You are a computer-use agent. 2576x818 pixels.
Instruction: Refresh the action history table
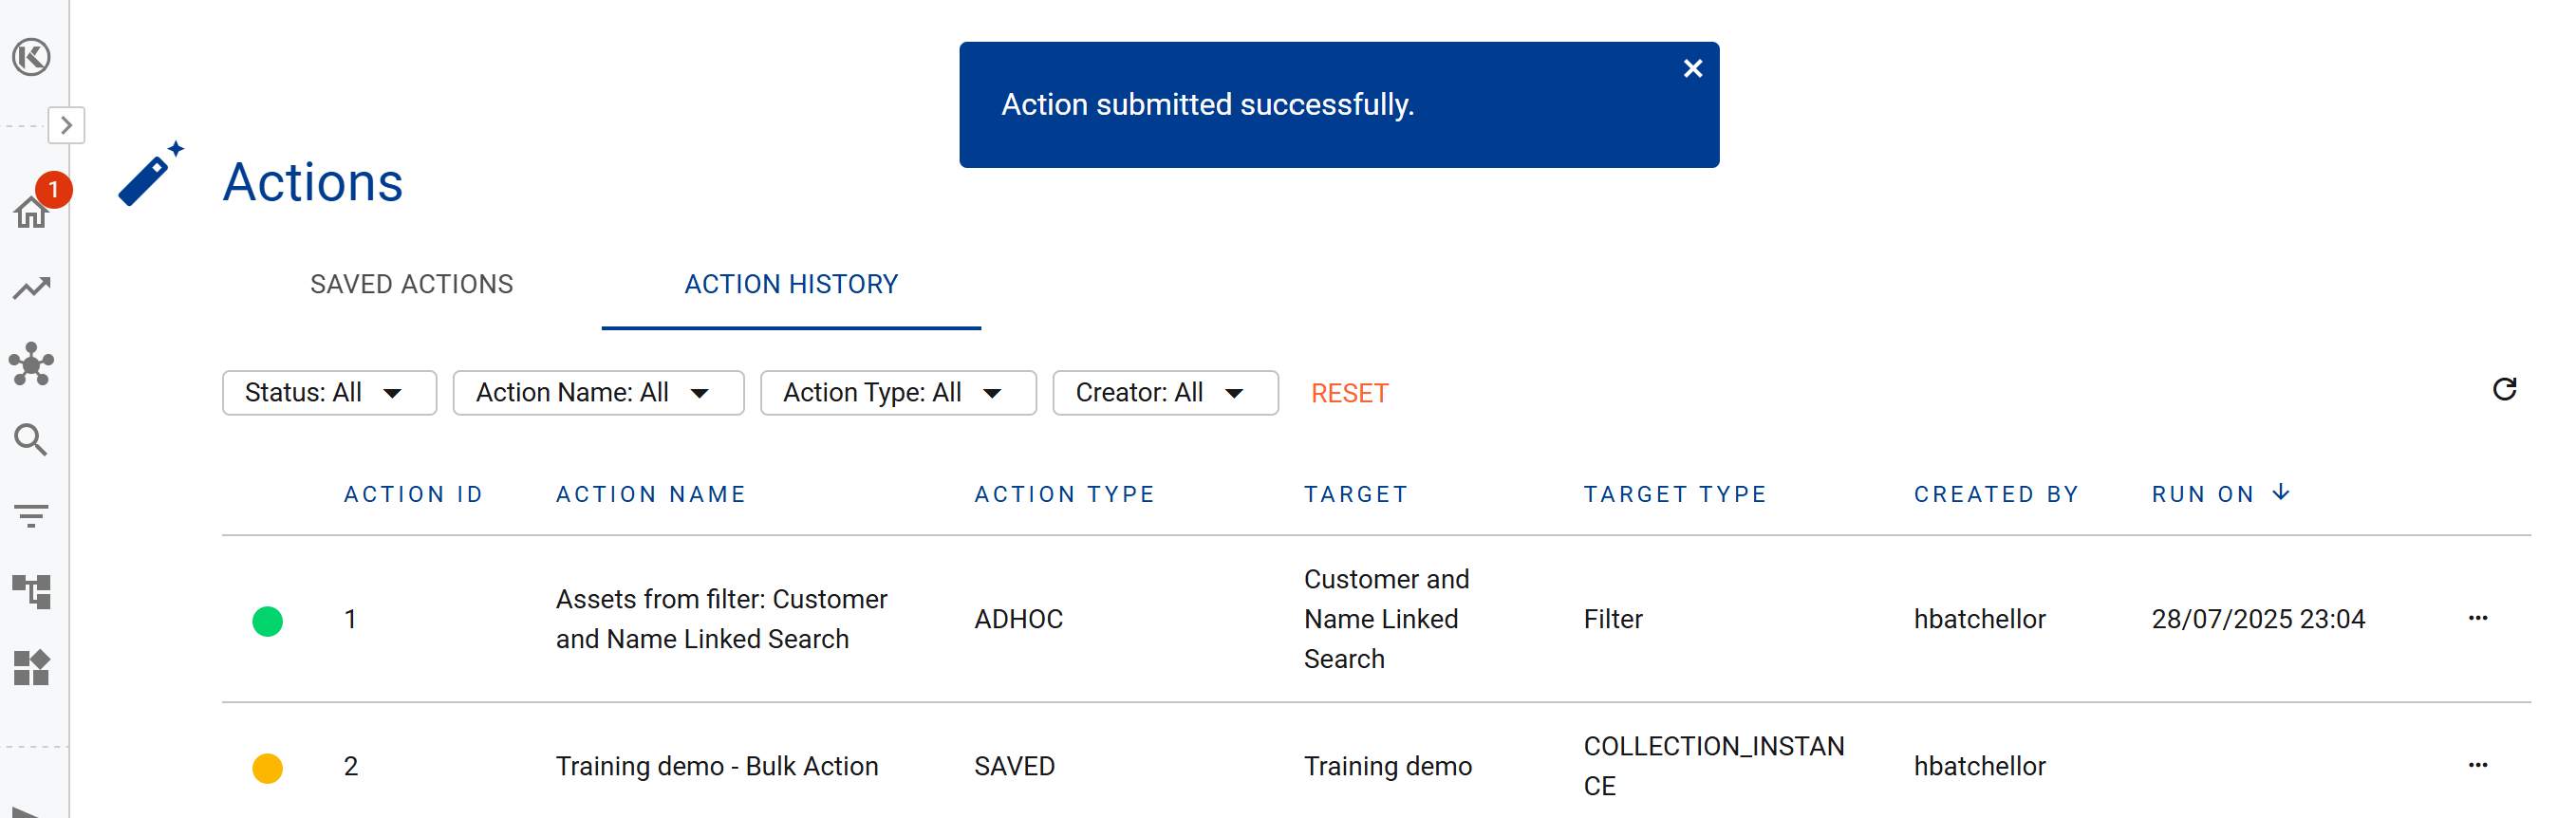pos(2503,390)
